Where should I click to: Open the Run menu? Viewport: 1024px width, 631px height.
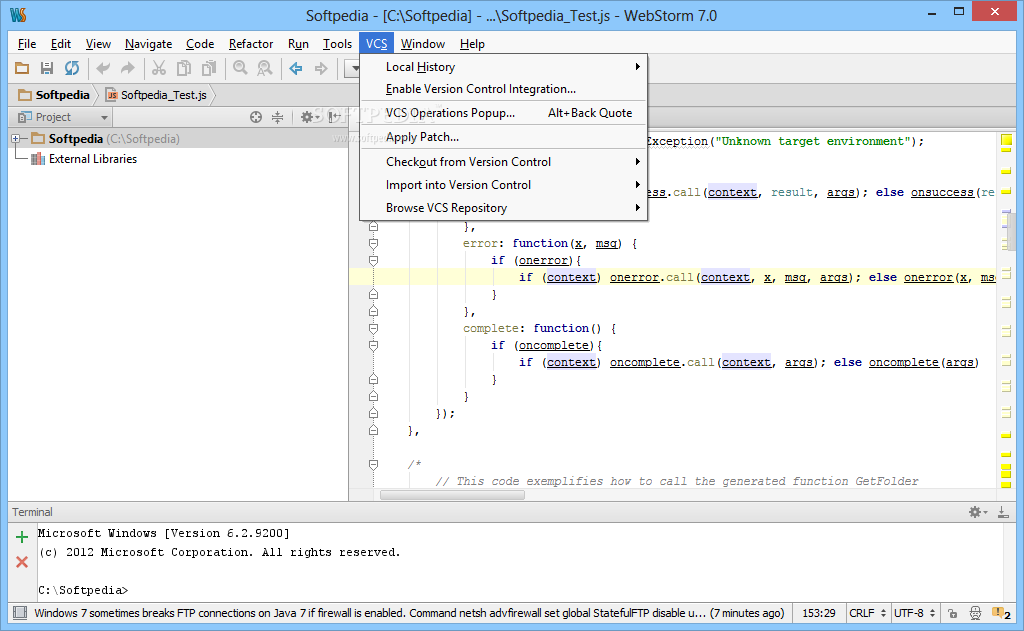pos(298,44)
